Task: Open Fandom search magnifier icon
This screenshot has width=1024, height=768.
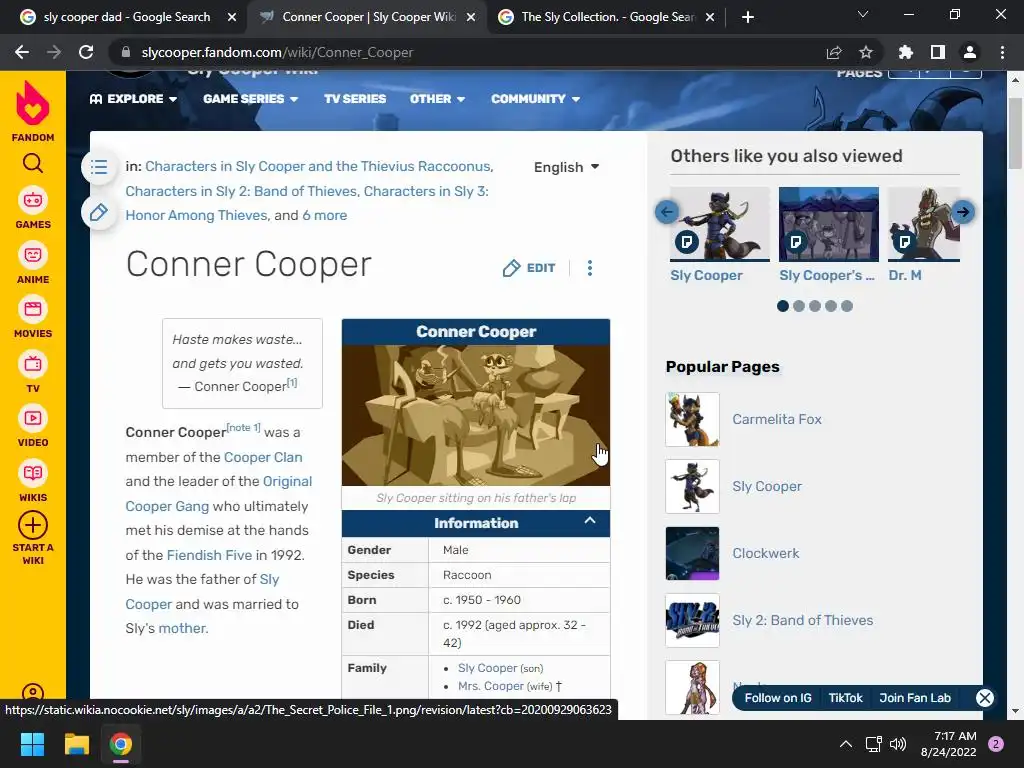Action: pos(33,163)
